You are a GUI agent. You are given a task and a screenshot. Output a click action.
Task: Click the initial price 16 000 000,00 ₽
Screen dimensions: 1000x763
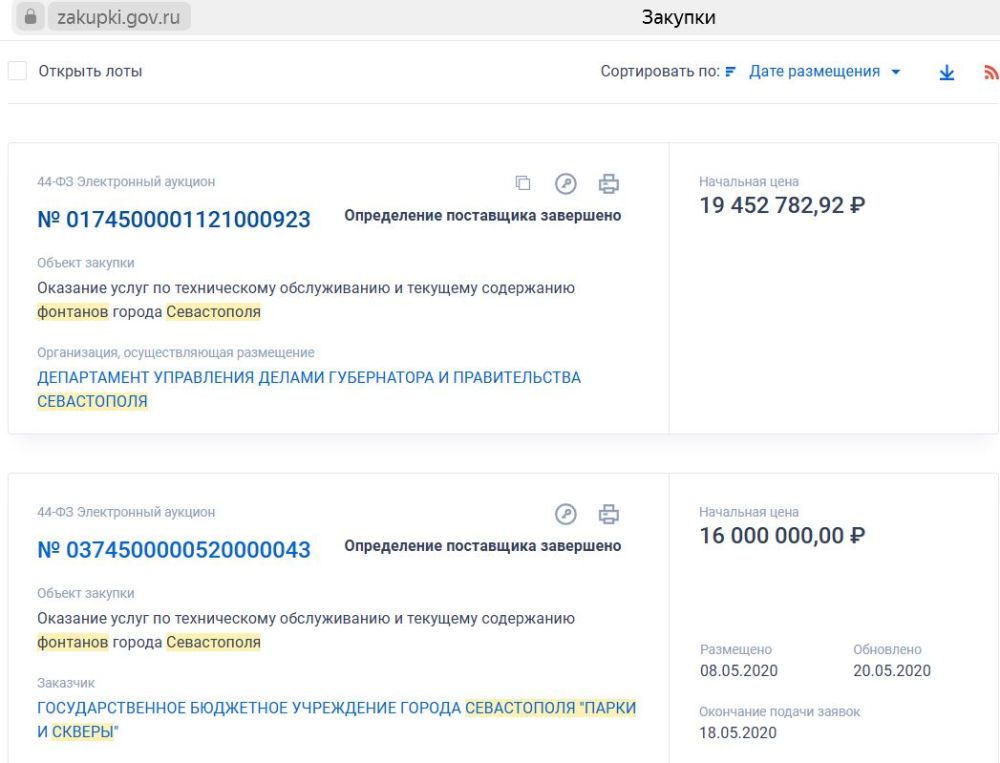pos(782,536)
